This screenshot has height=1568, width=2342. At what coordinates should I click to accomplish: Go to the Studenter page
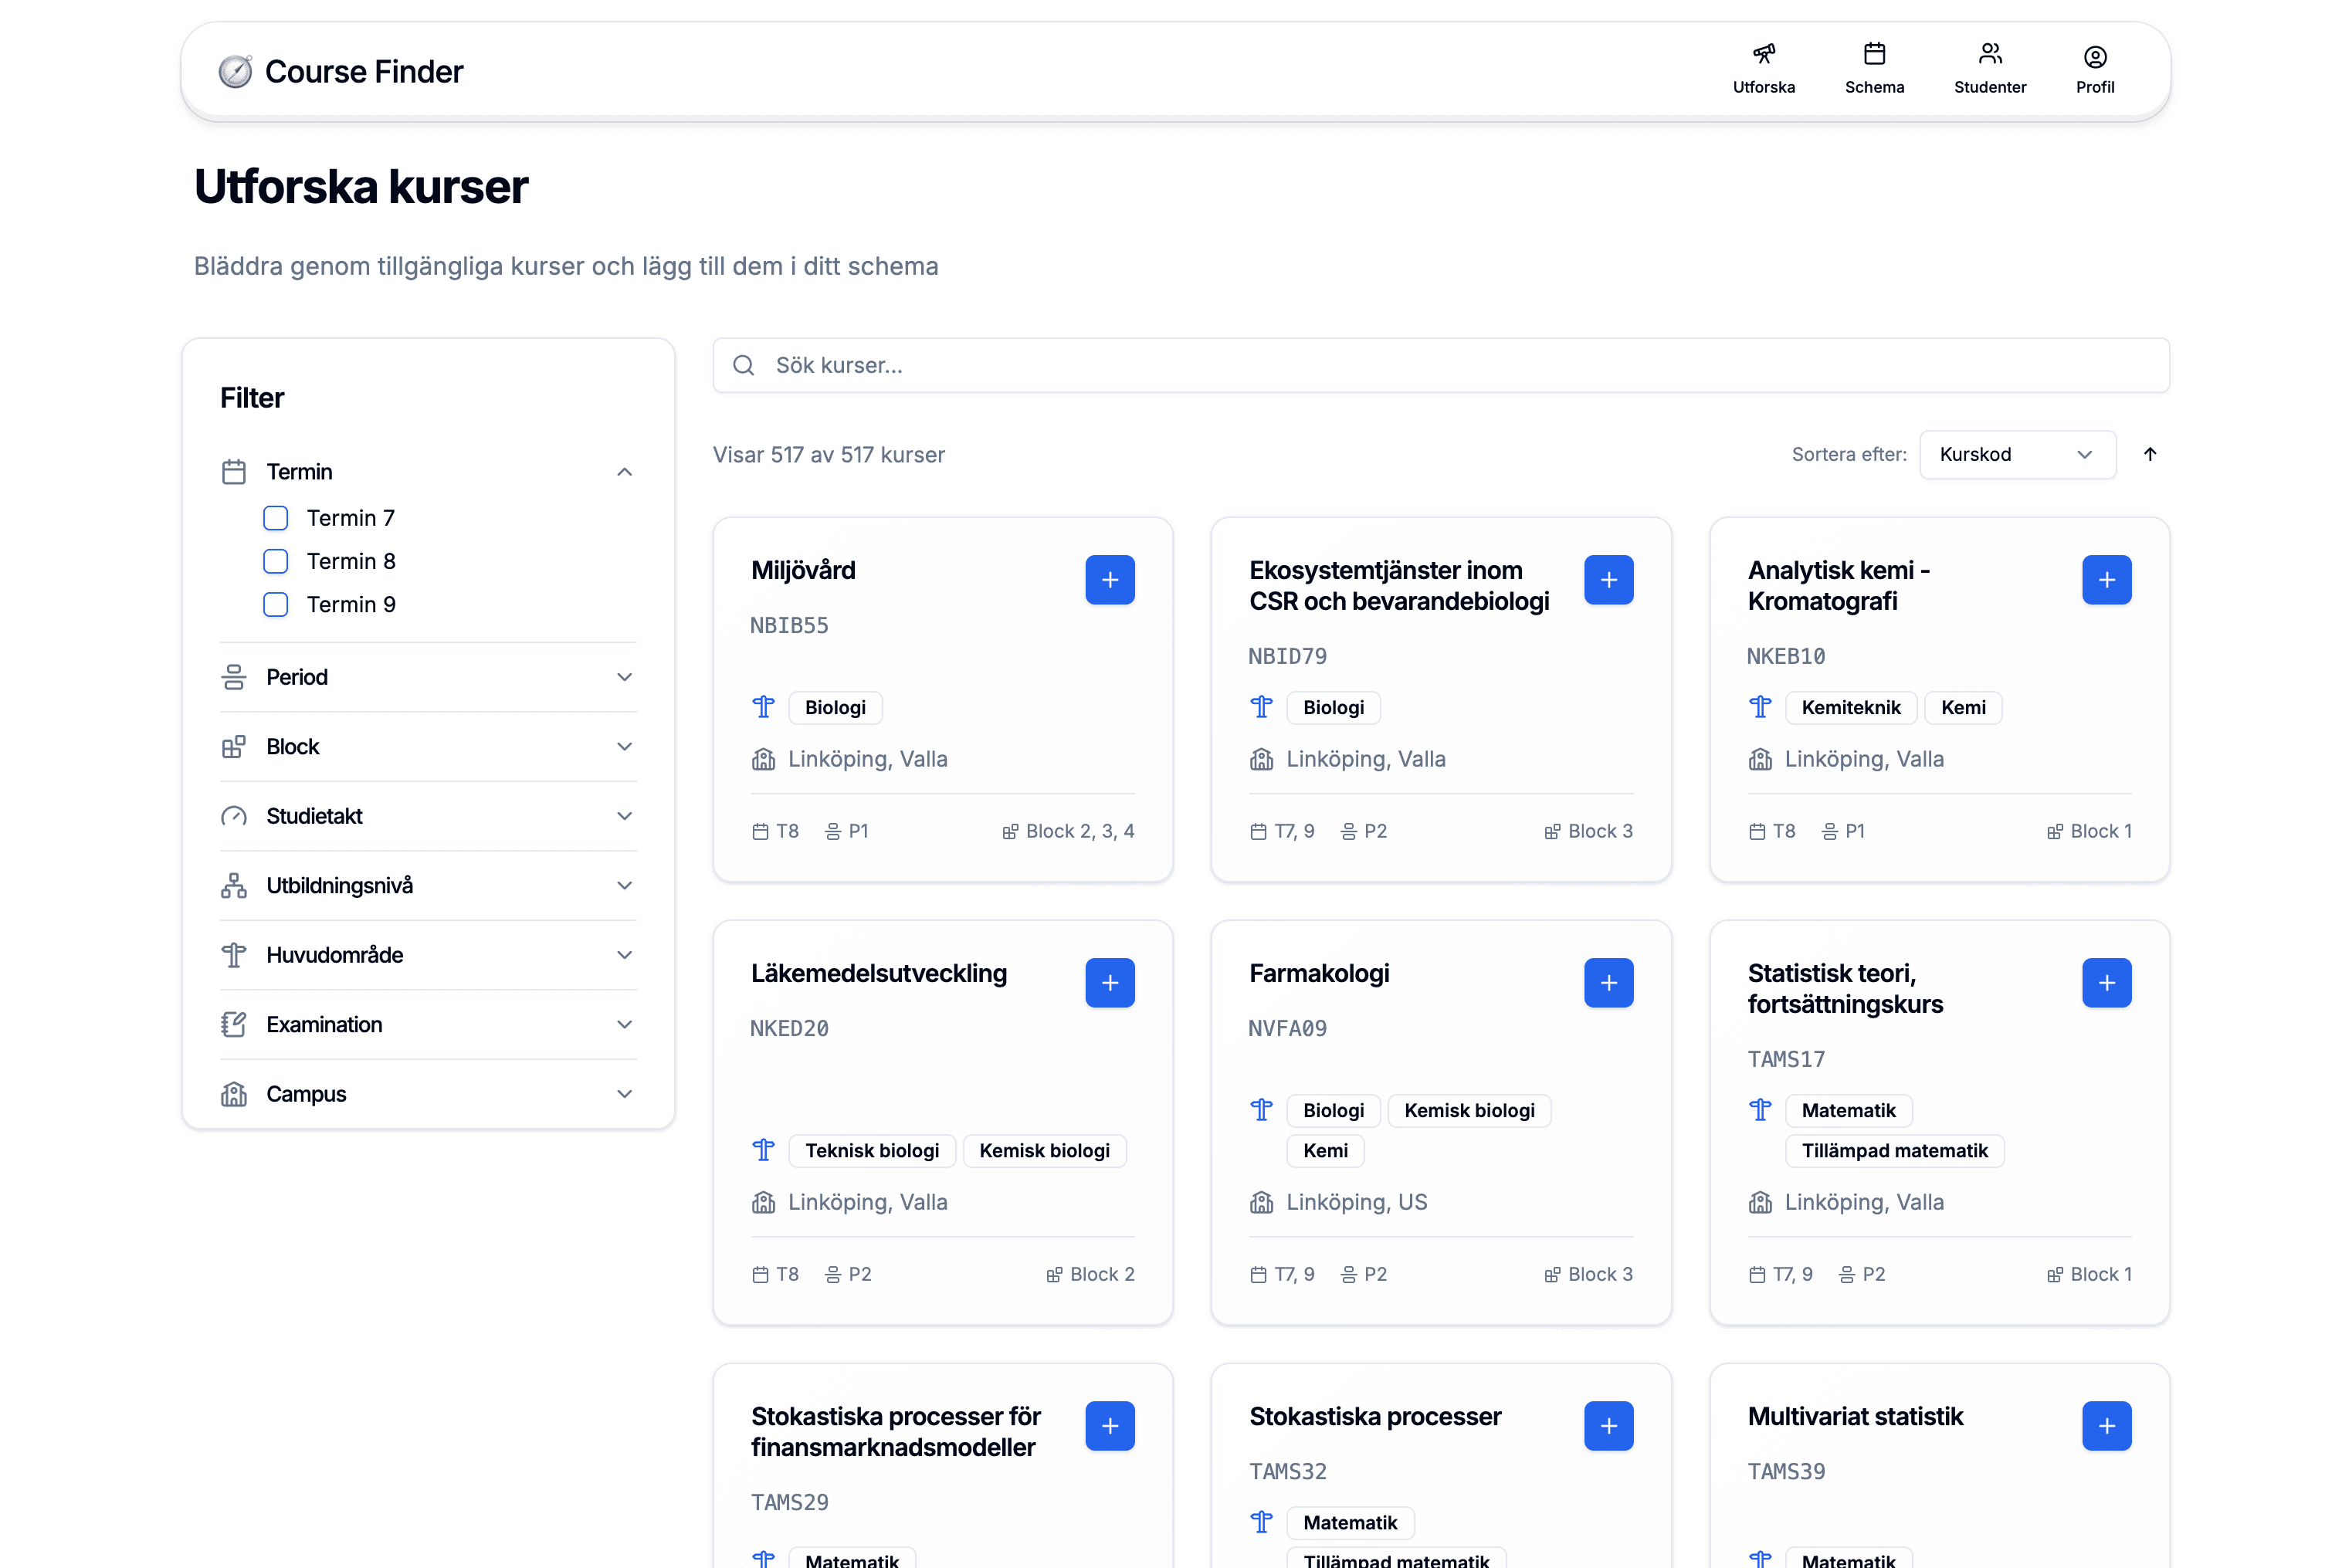pyautogui.click(x=1989, y=68)
